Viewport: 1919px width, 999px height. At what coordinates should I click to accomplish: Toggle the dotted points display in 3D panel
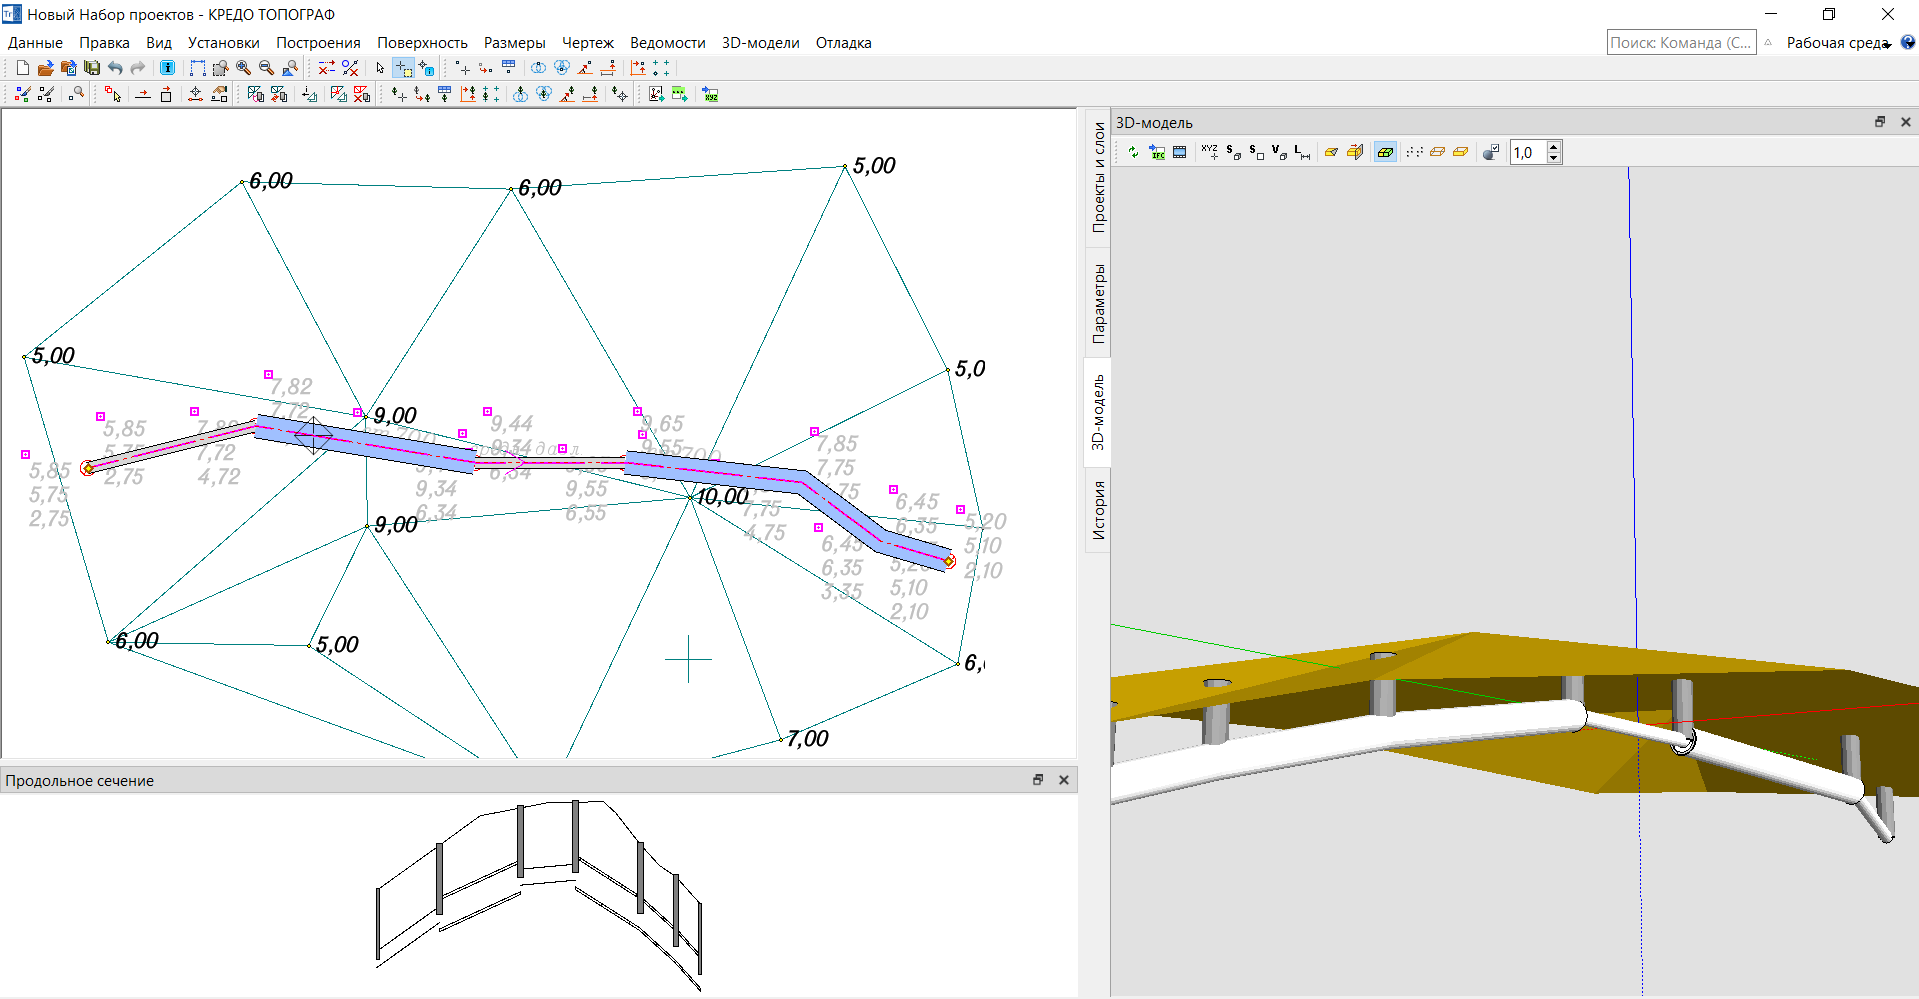click(1414, 152)
